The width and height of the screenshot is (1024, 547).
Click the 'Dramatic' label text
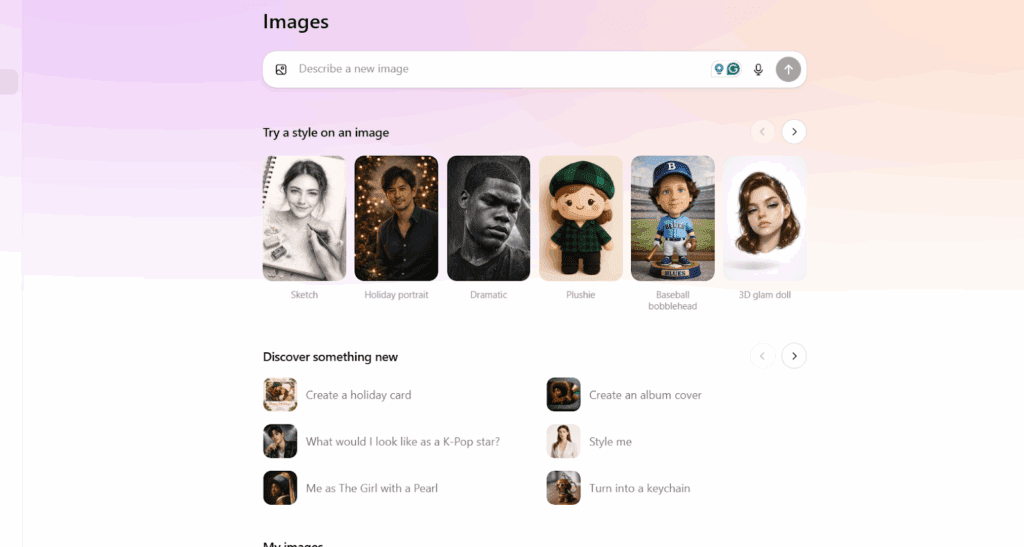tap(488, 295)
